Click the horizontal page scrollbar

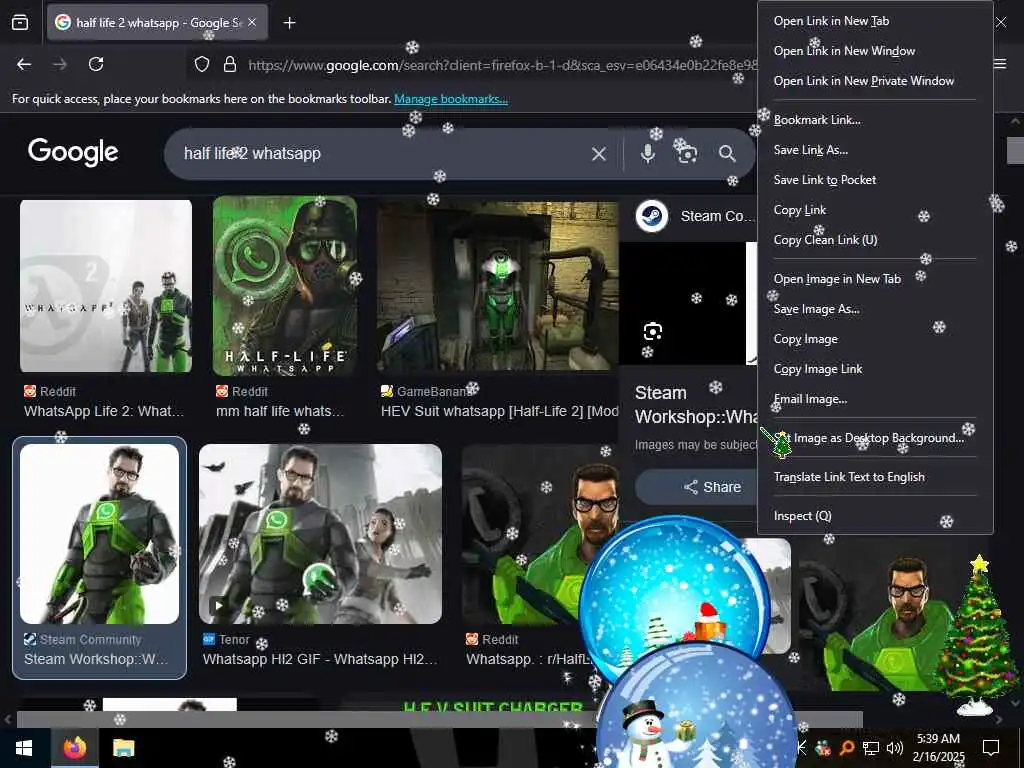(440, 719)
